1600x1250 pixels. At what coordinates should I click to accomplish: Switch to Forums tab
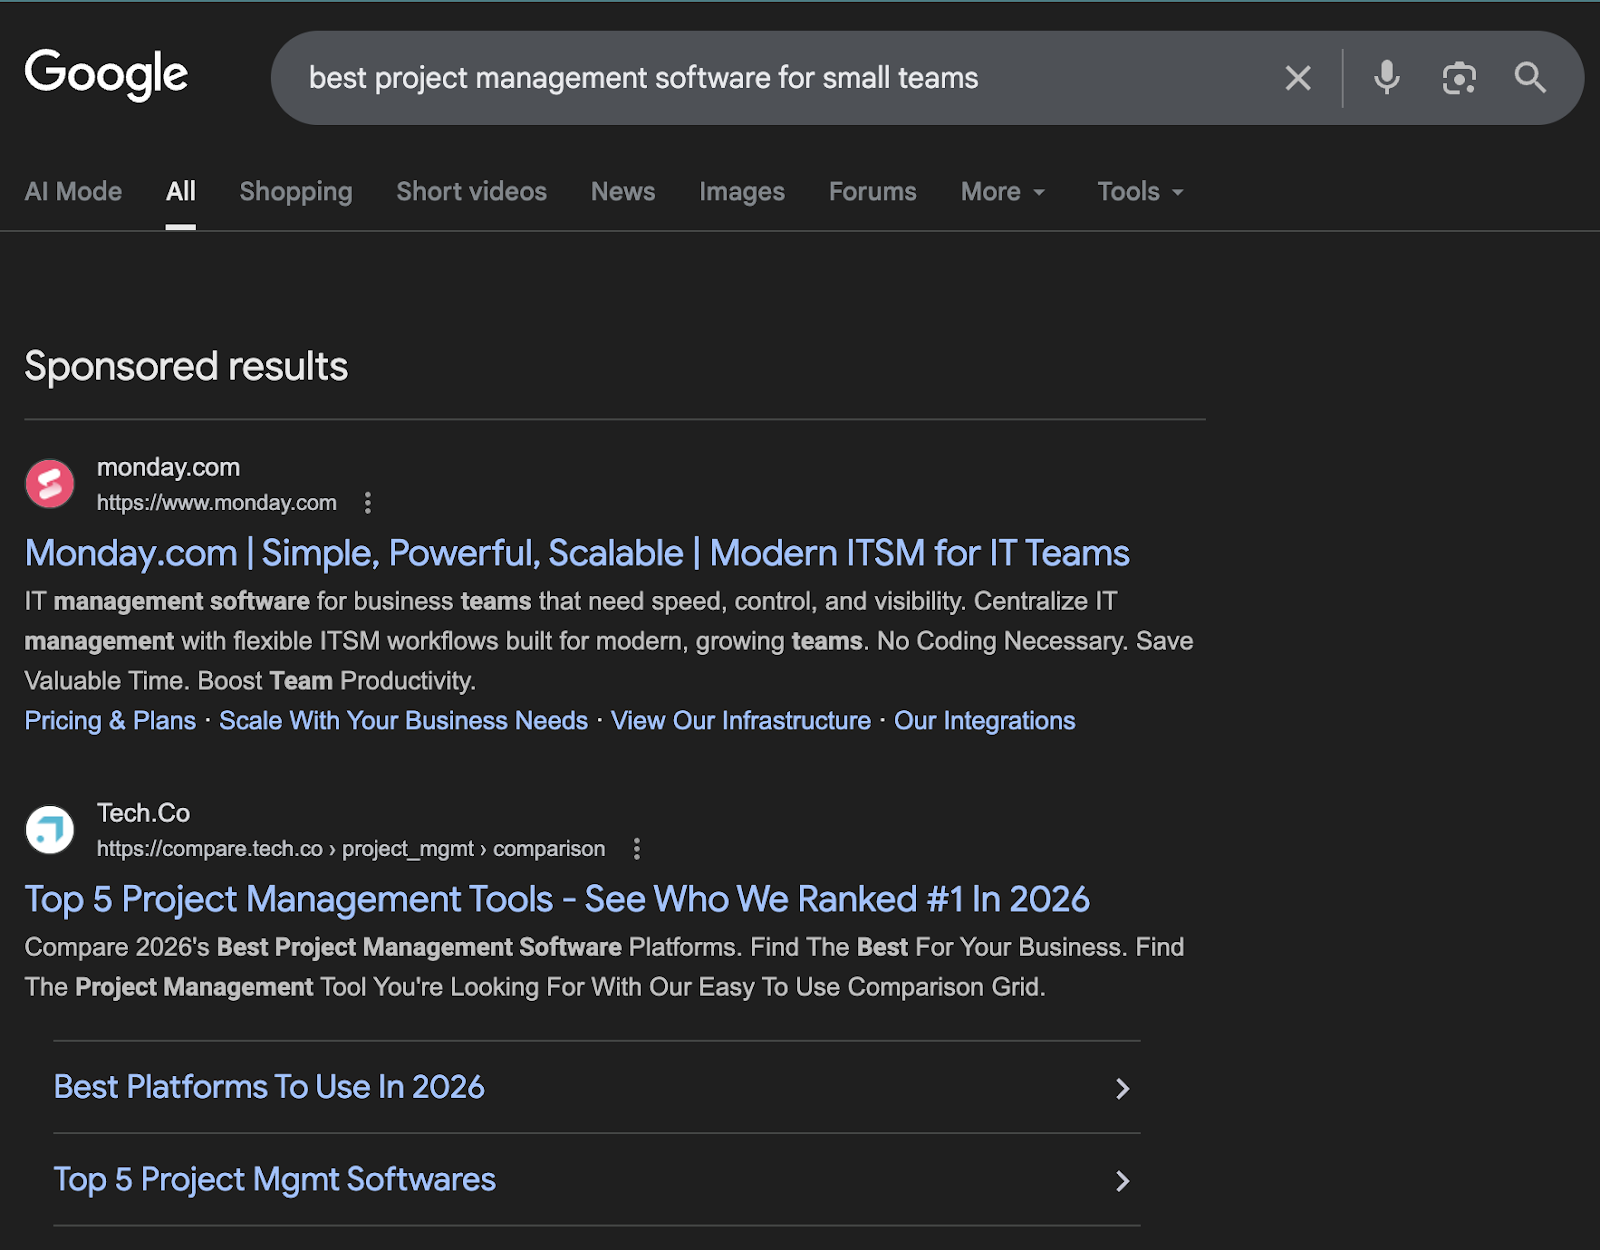[x=873, y=191]
